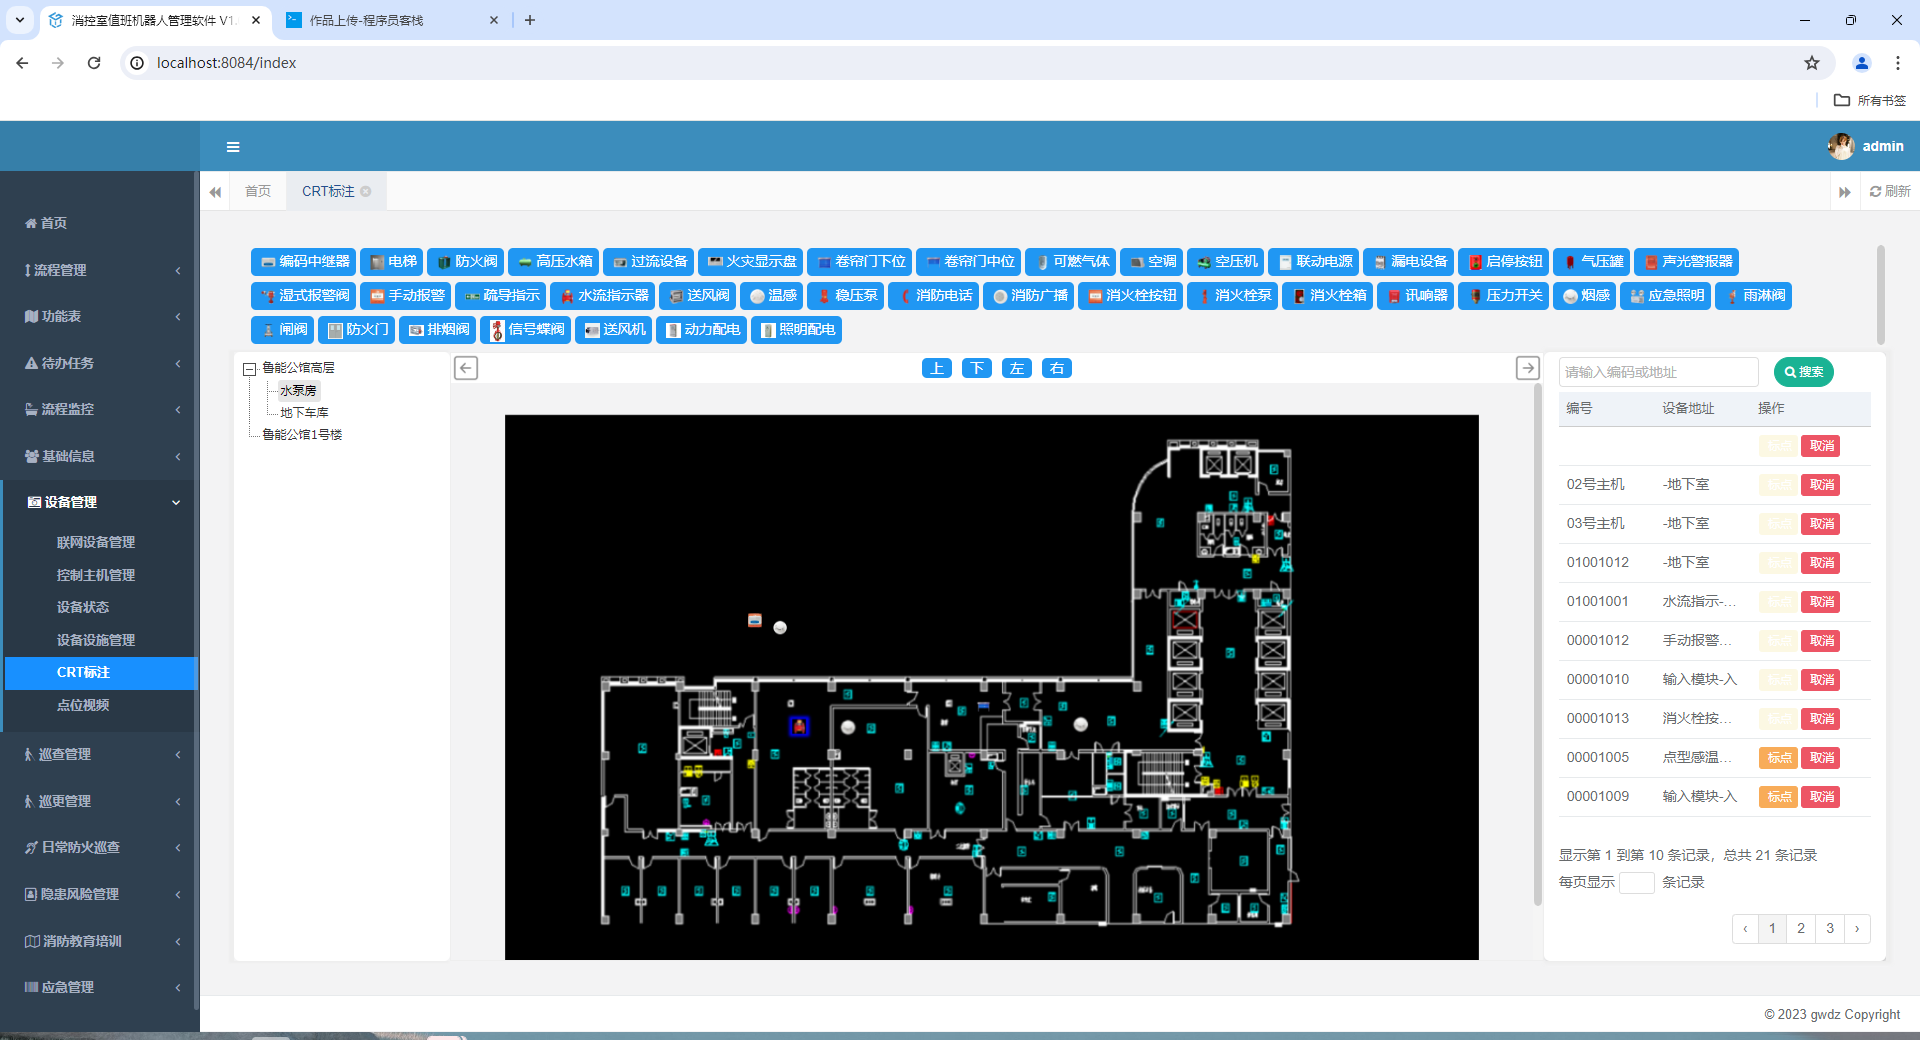The height and width of the screenshot is (1040, 1920).
Task: Select the 过流设备 device tool
Action: tap(648, 261)
